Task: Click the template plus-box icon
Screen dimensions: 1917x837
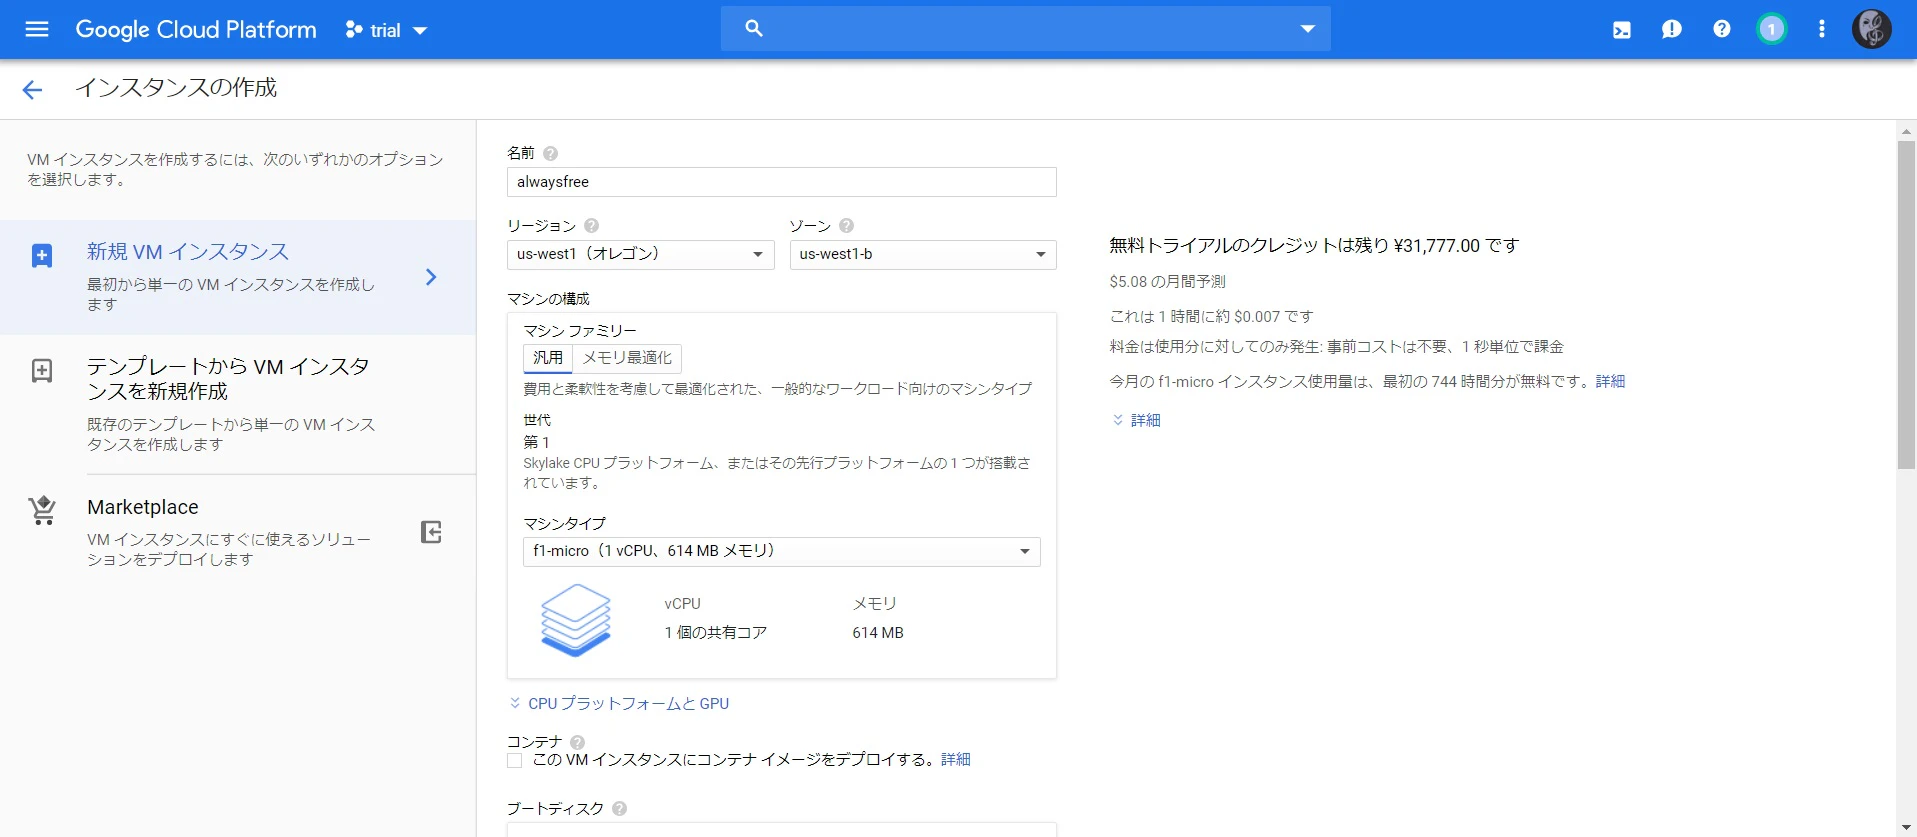Action: [x=42, y=371]
